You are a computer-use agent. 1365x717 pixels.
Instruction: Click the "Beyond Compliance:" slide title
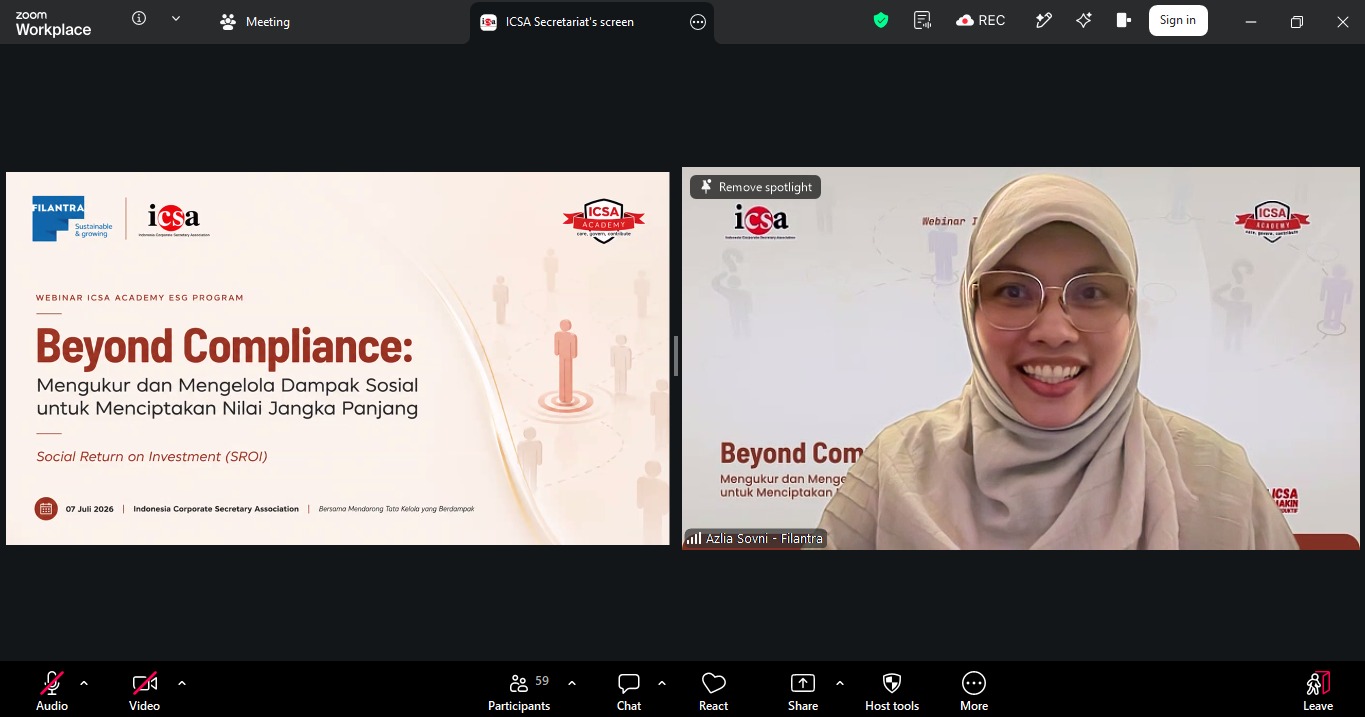tap(224, 347)
